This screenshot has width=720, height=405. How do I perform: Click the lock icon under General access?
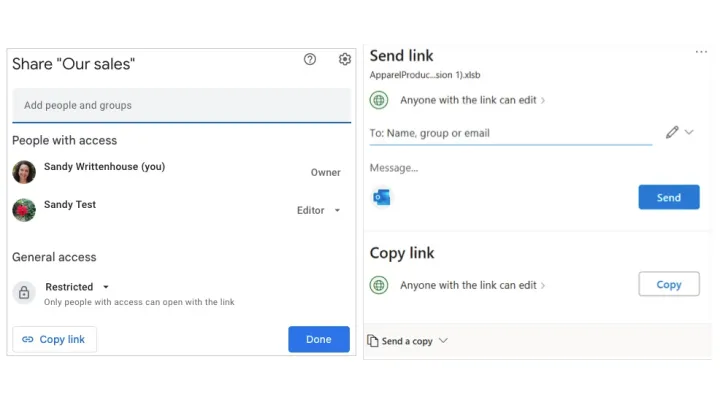pos(24,293)
